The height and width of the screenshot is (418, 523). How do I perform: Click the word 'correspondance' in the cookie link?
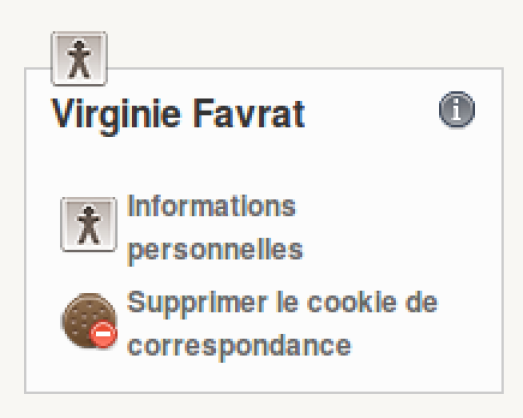[239, 347]
